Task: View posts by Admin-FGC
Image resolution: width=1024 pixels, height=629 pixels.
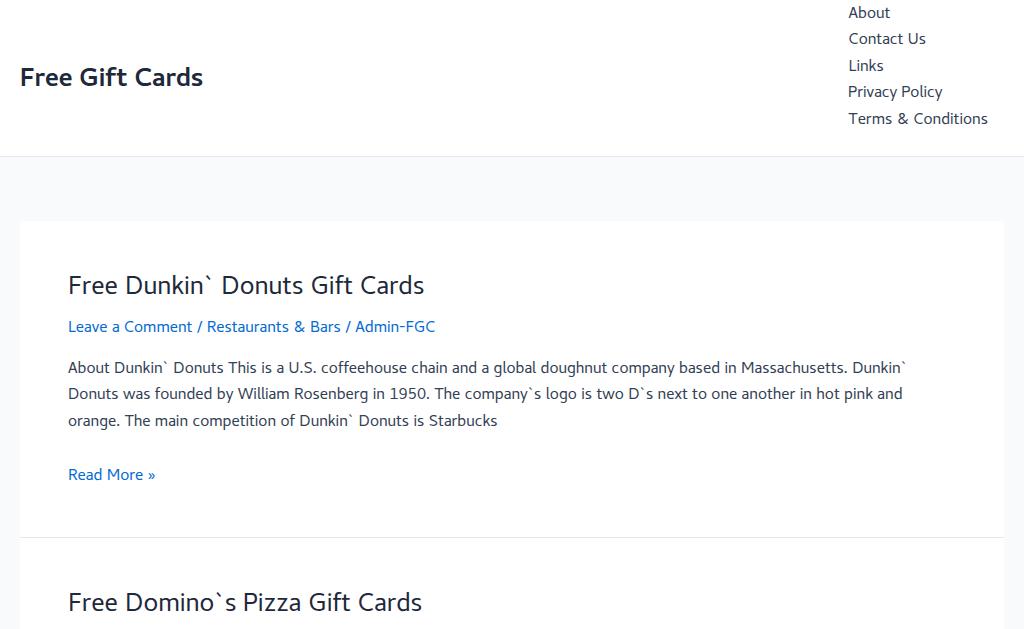Action: [395, 327]
